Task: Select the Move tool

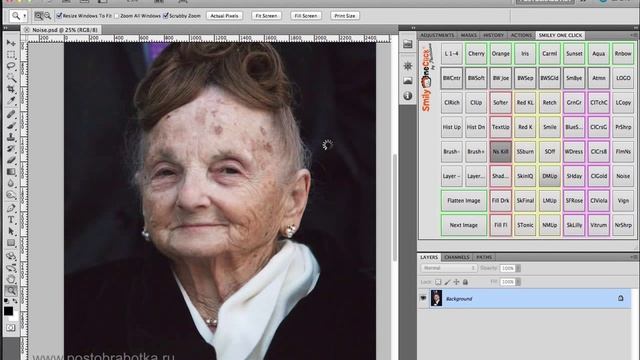Action: (x=11, y=43)
